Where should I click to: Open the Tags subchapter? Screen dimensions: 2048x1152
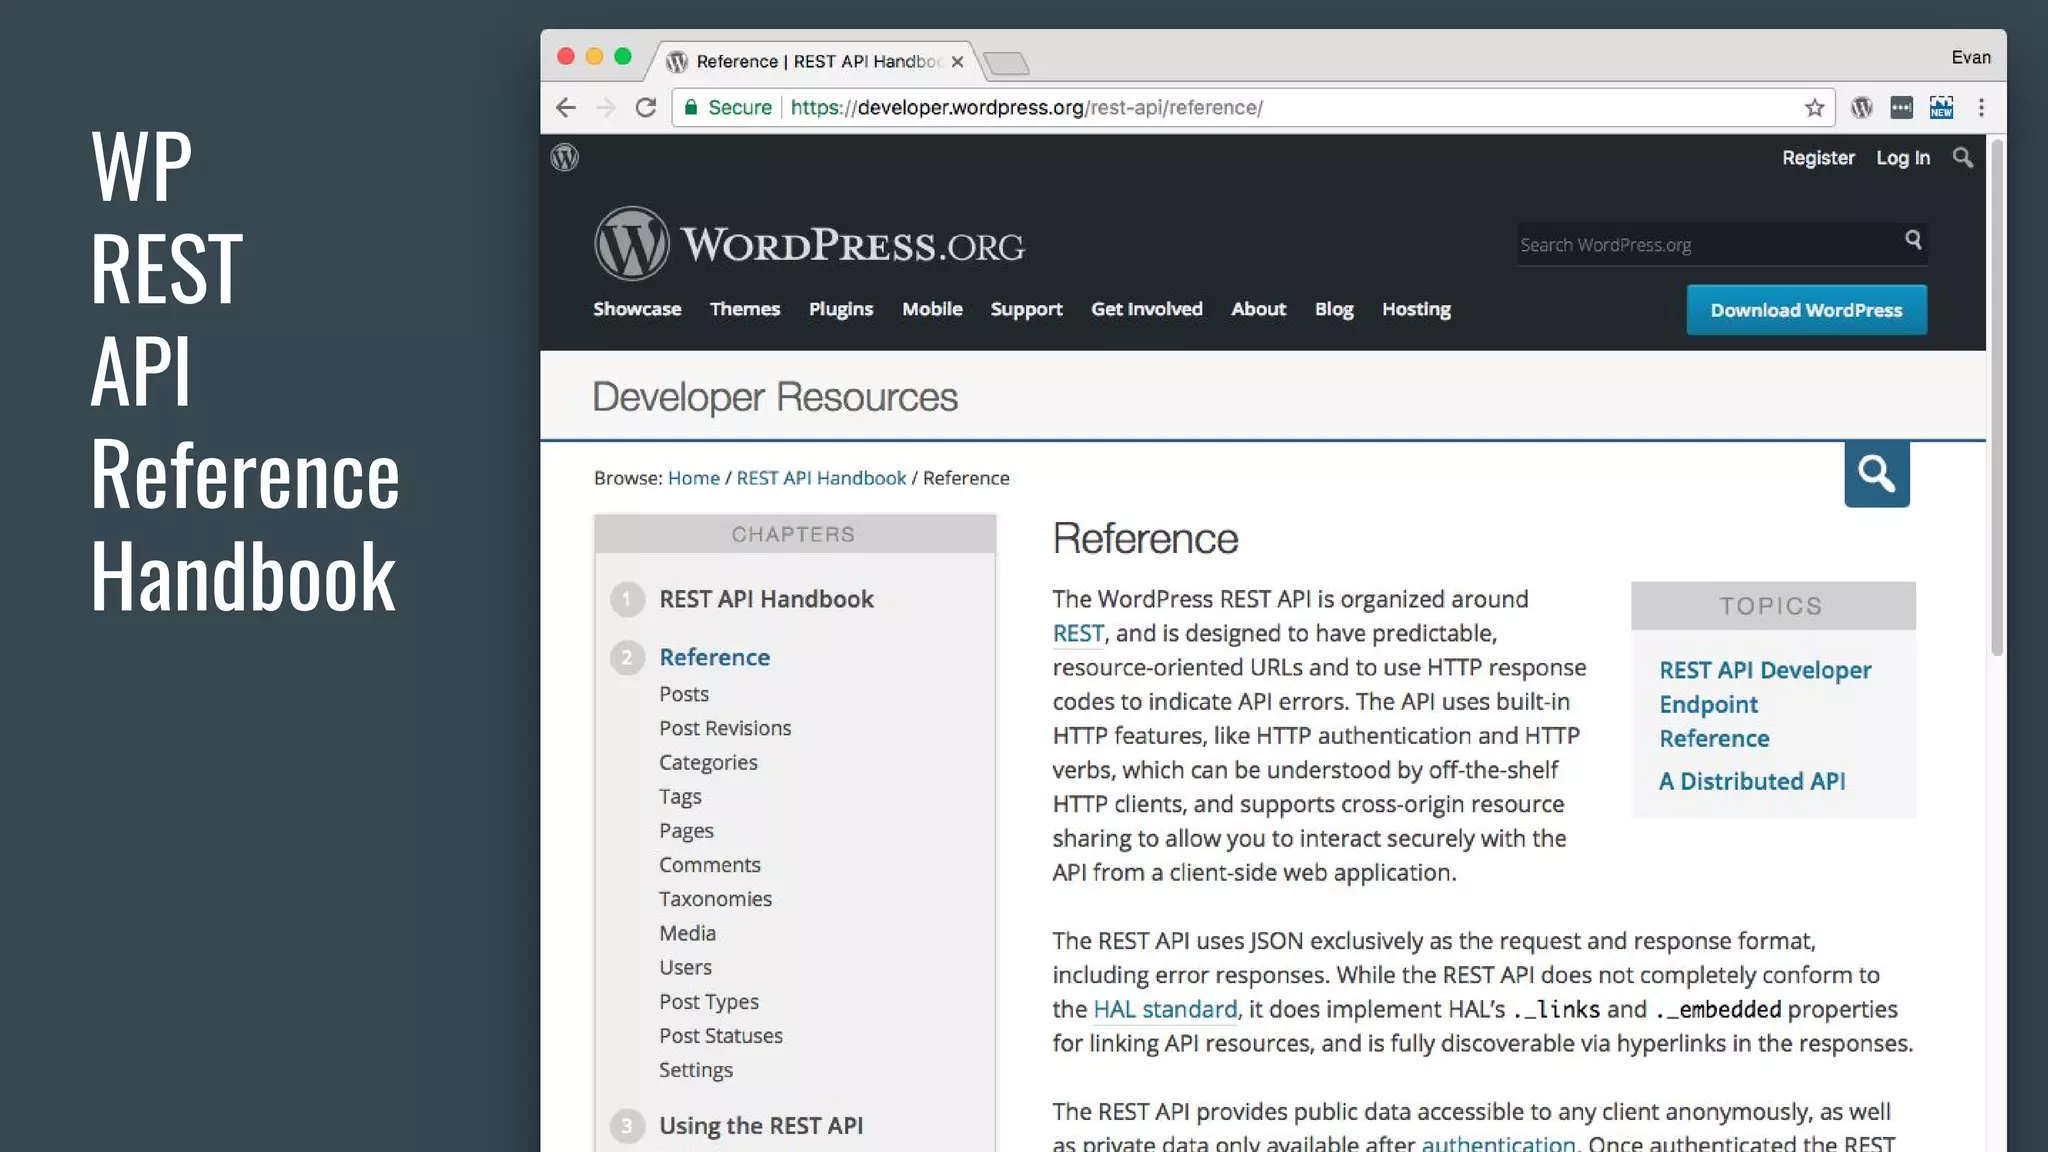pyautogui.click(x=680, y=796)
